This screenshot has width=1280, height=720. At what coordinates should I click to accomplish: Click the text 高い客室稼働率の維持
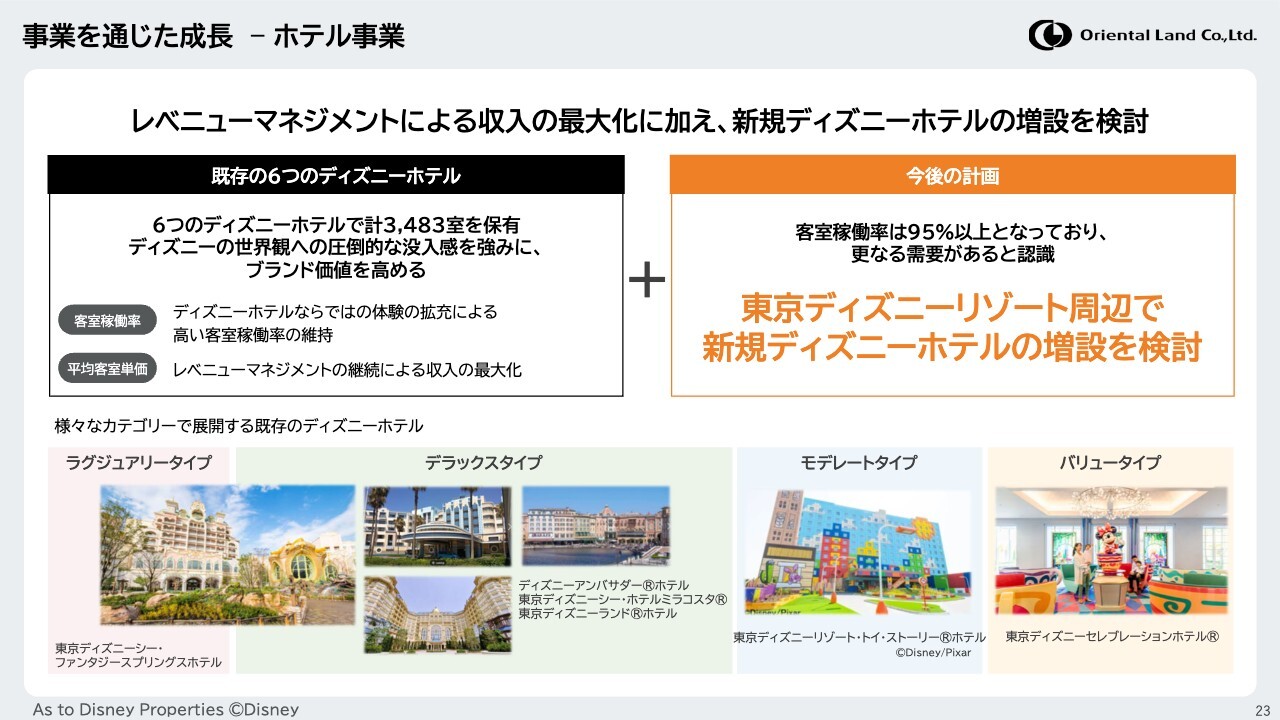pos(253,334)
